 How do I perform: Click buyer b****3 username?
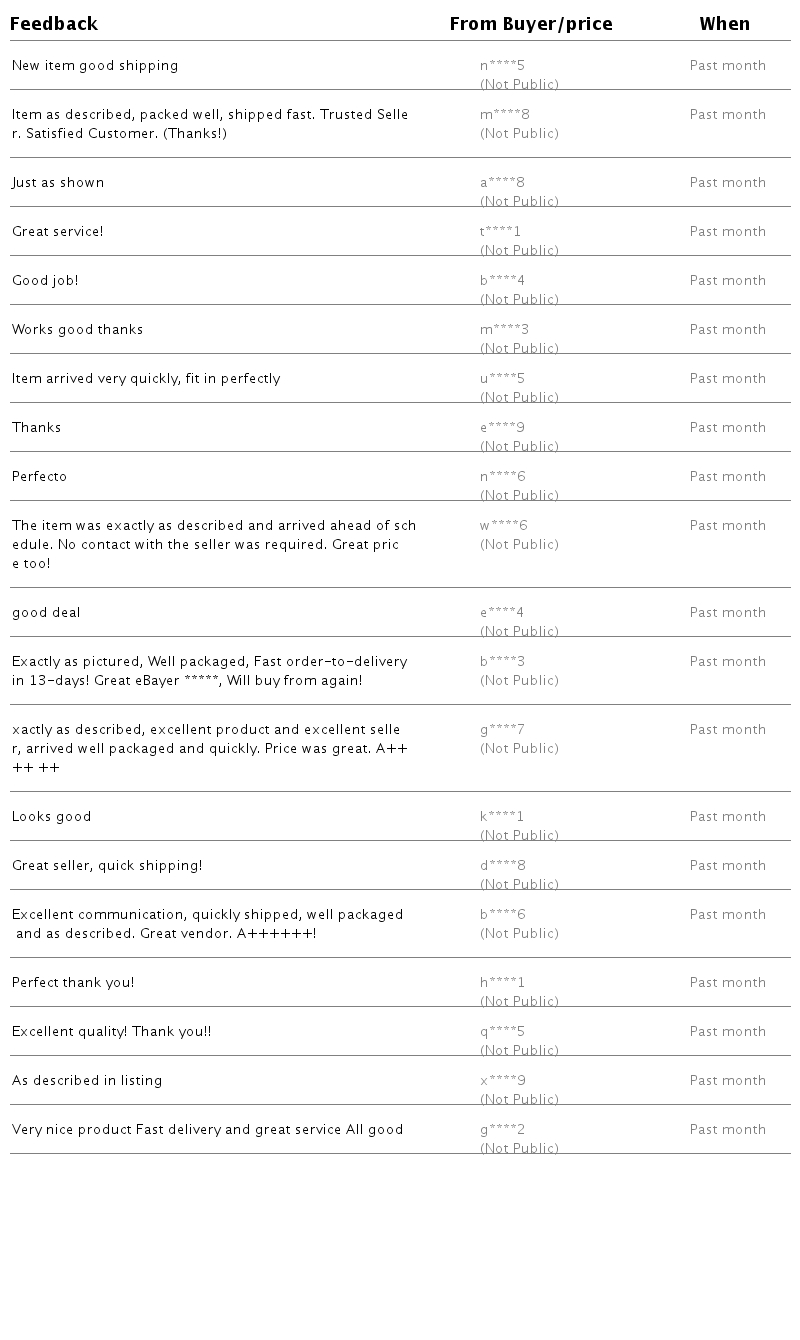click(502, 662)
